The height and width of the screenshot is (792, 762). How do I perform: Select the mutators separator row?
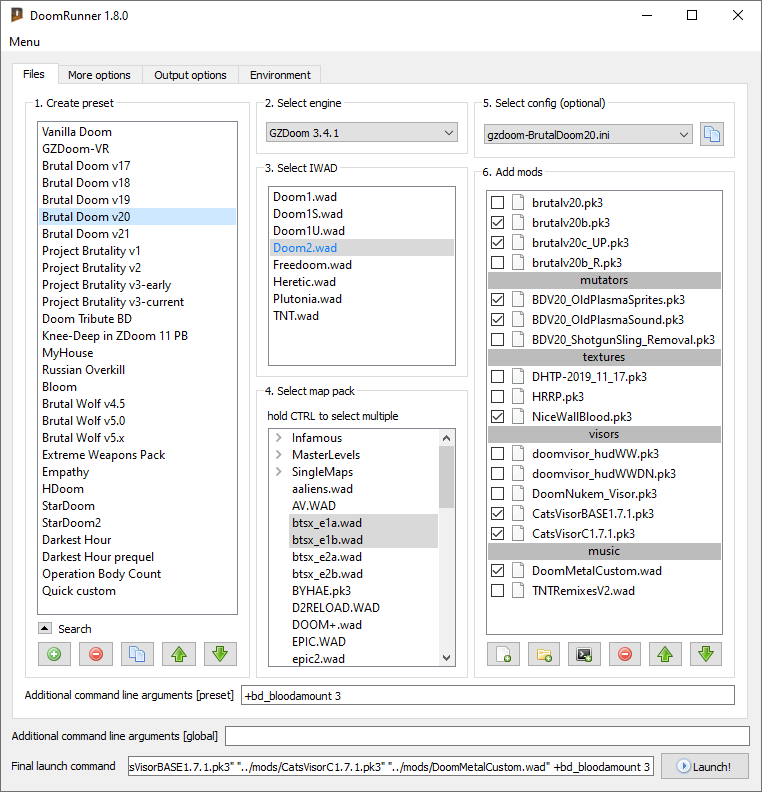coord(604,280)
